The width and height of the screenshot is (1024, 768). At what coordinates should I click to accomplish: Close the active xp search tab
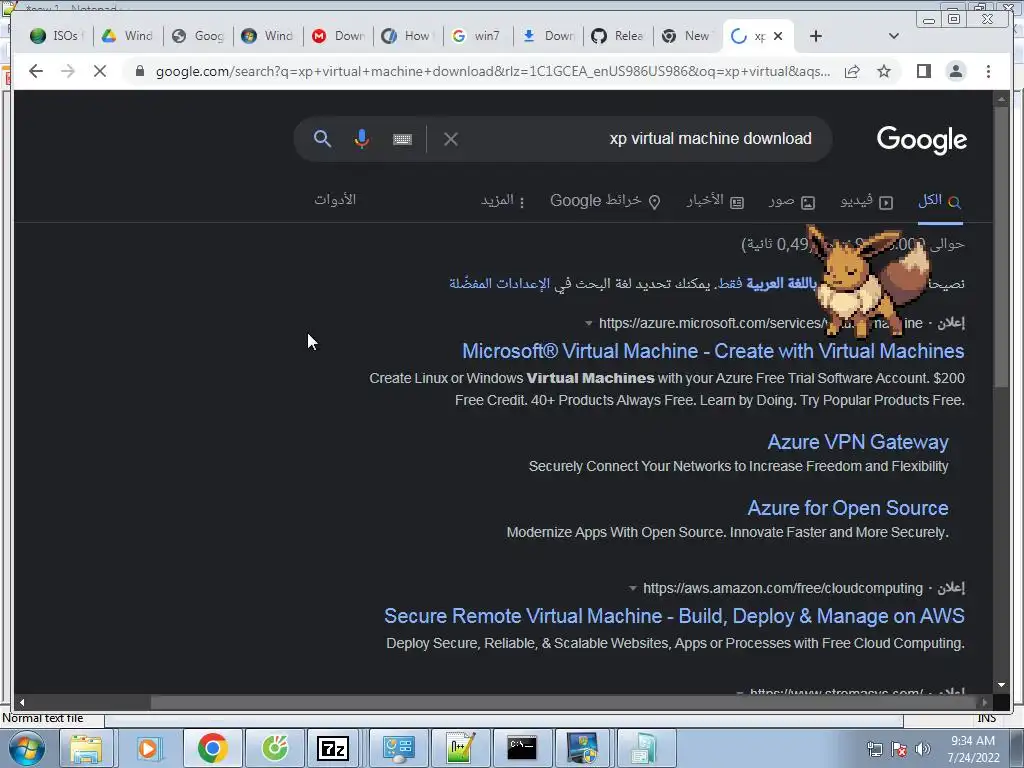pyautogui.click(x=778, y=36)
